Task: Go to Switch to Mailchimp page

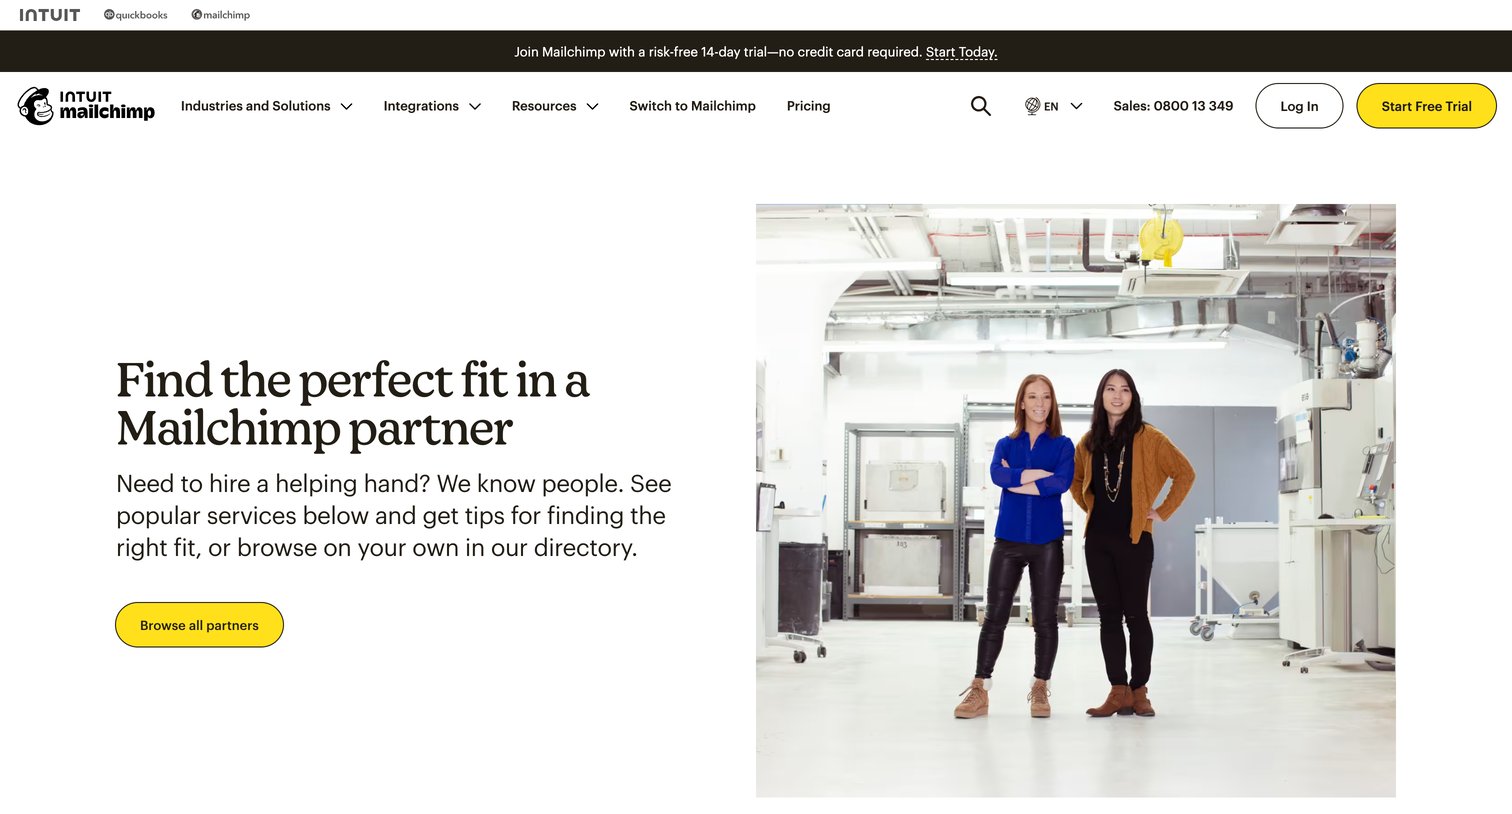Action: (x=692, y=106)
